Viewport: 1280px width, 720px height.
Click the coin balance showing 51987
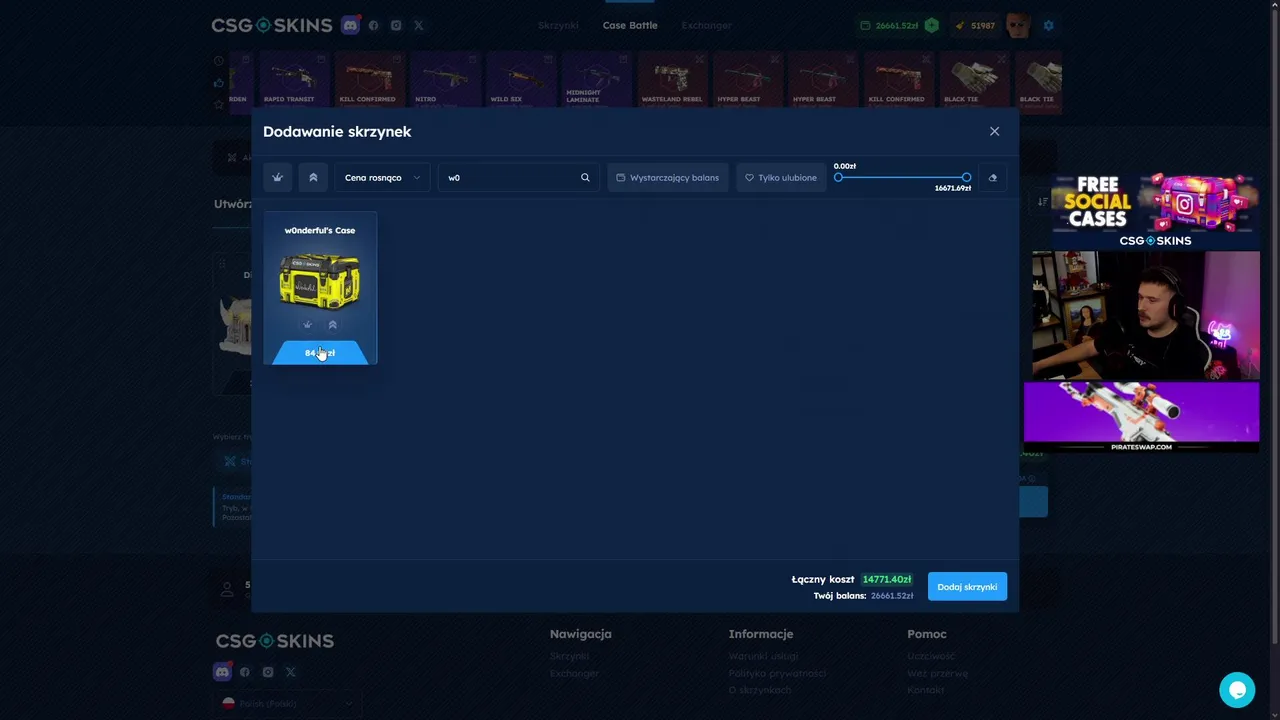(x=975, y=25)
